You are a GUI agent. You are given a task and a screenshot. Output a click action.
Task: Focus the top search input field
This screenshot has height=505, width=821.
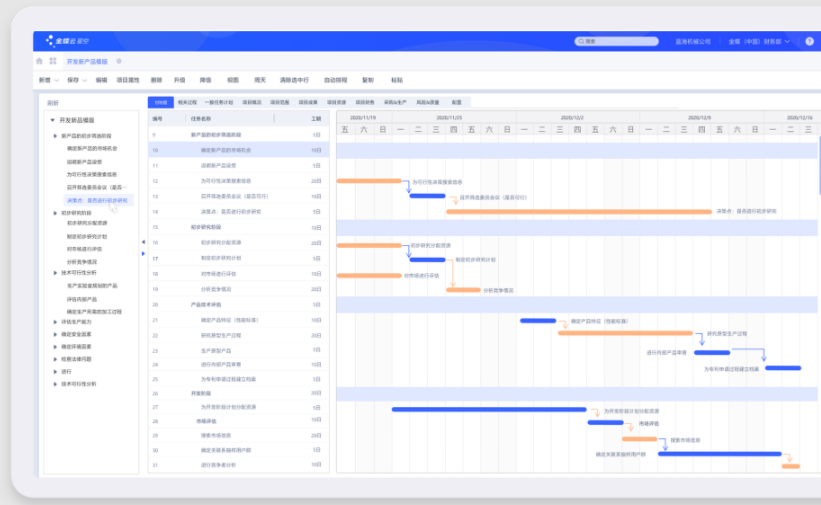(616, 41)
